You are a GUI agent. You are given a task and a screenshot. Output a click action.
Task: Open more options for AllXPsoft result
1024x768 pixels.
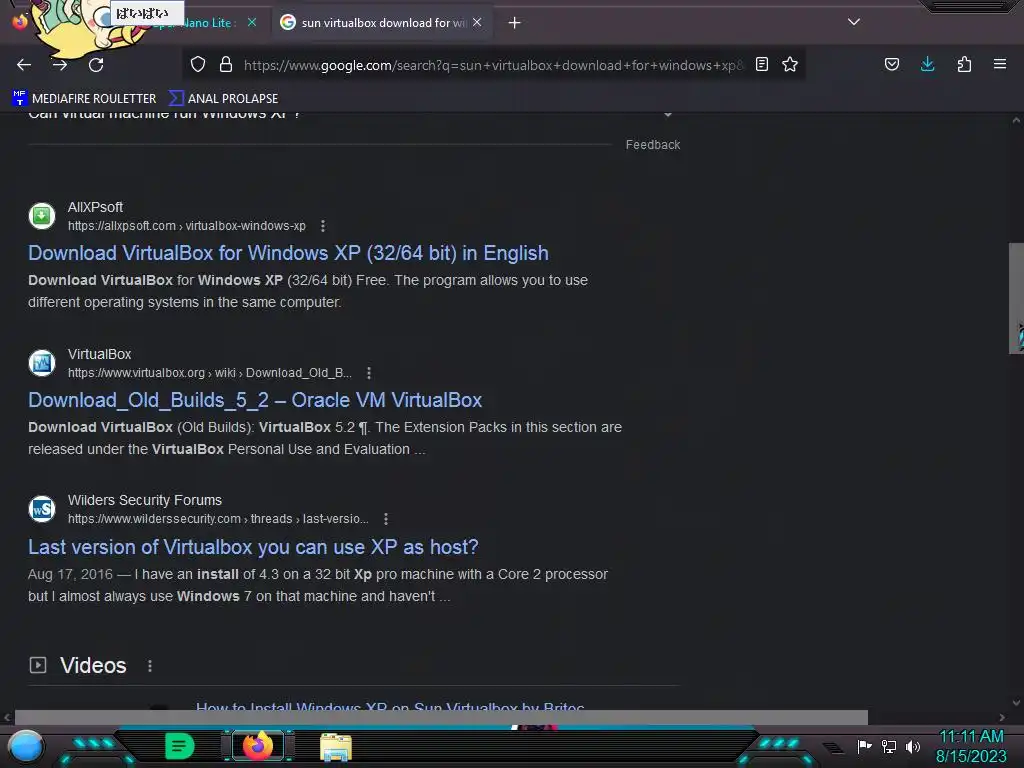click(x=323, y=226)
